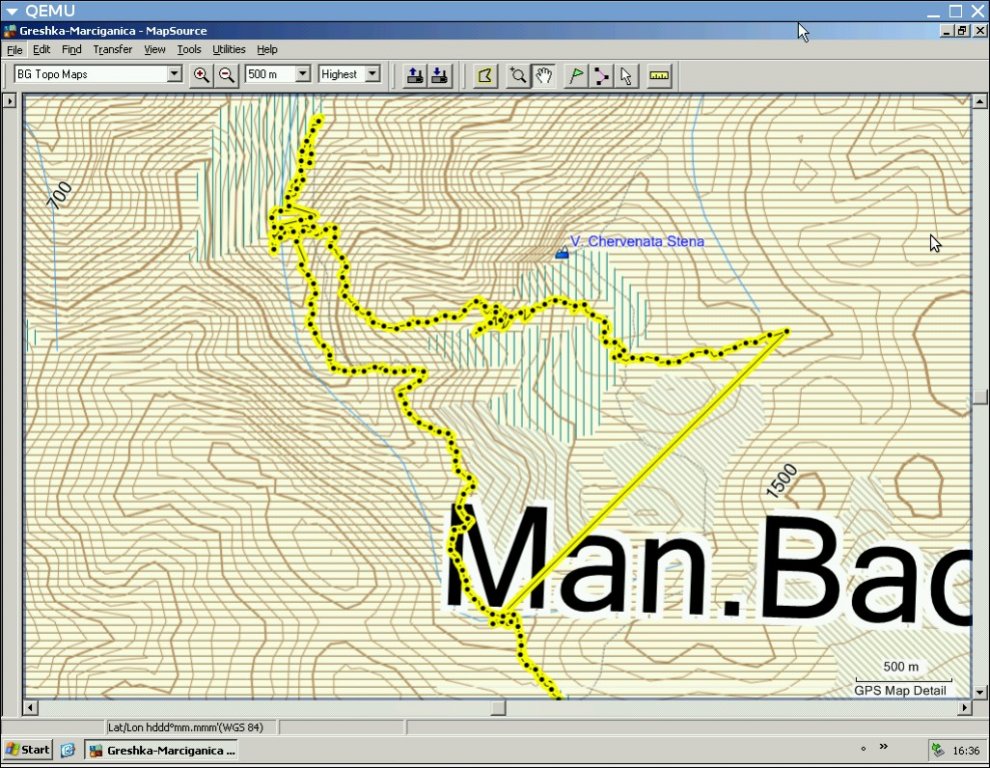Click the 700 contour elevation label

point(59,195)
